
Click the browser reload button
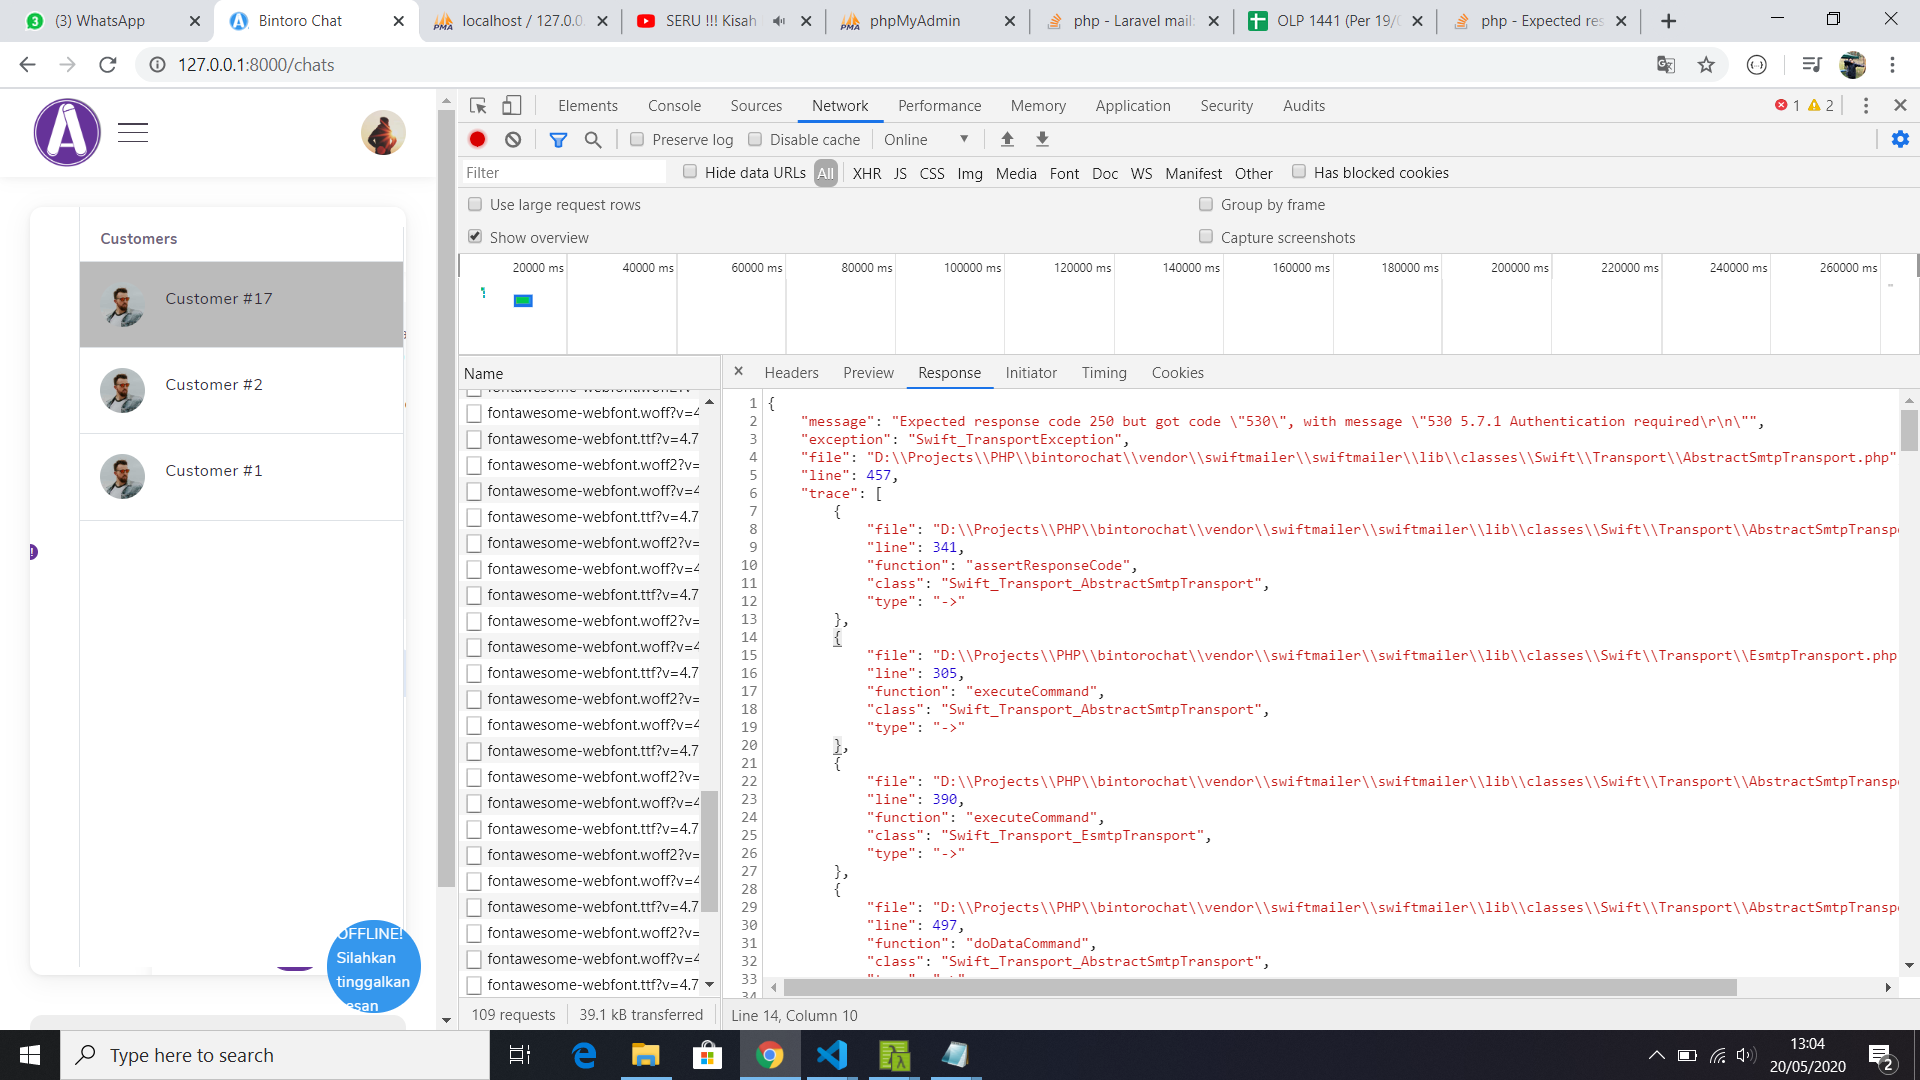coord(108,65)
